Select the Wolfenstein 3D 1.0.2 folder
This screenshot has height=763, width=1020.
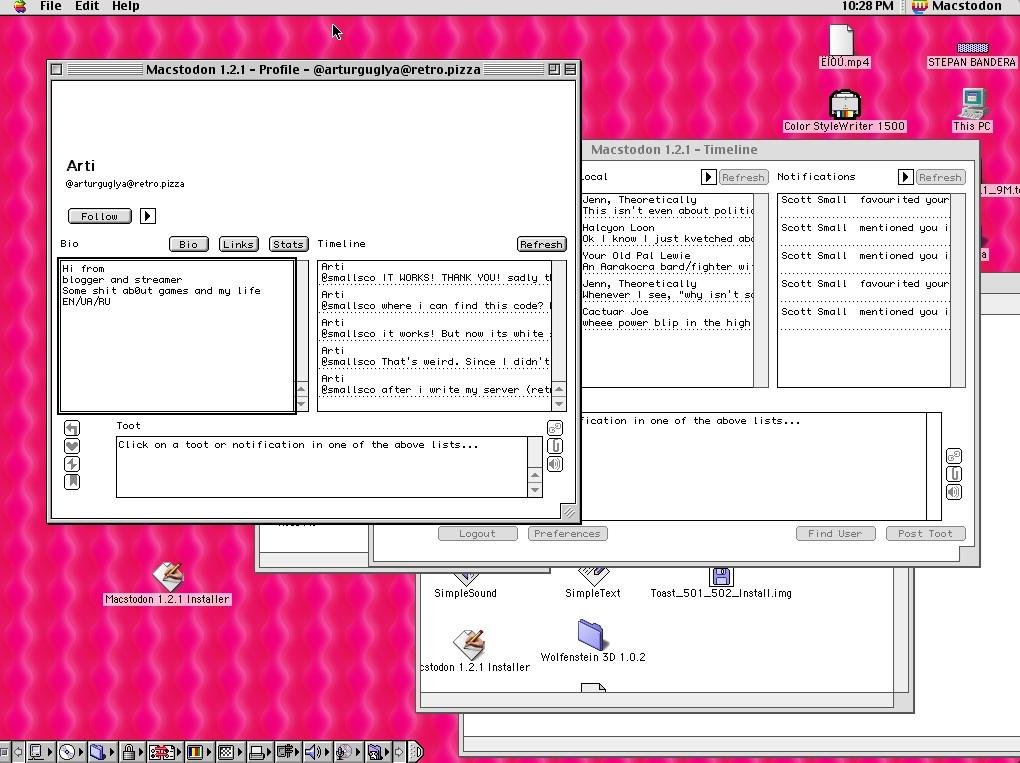coord(592,641)
